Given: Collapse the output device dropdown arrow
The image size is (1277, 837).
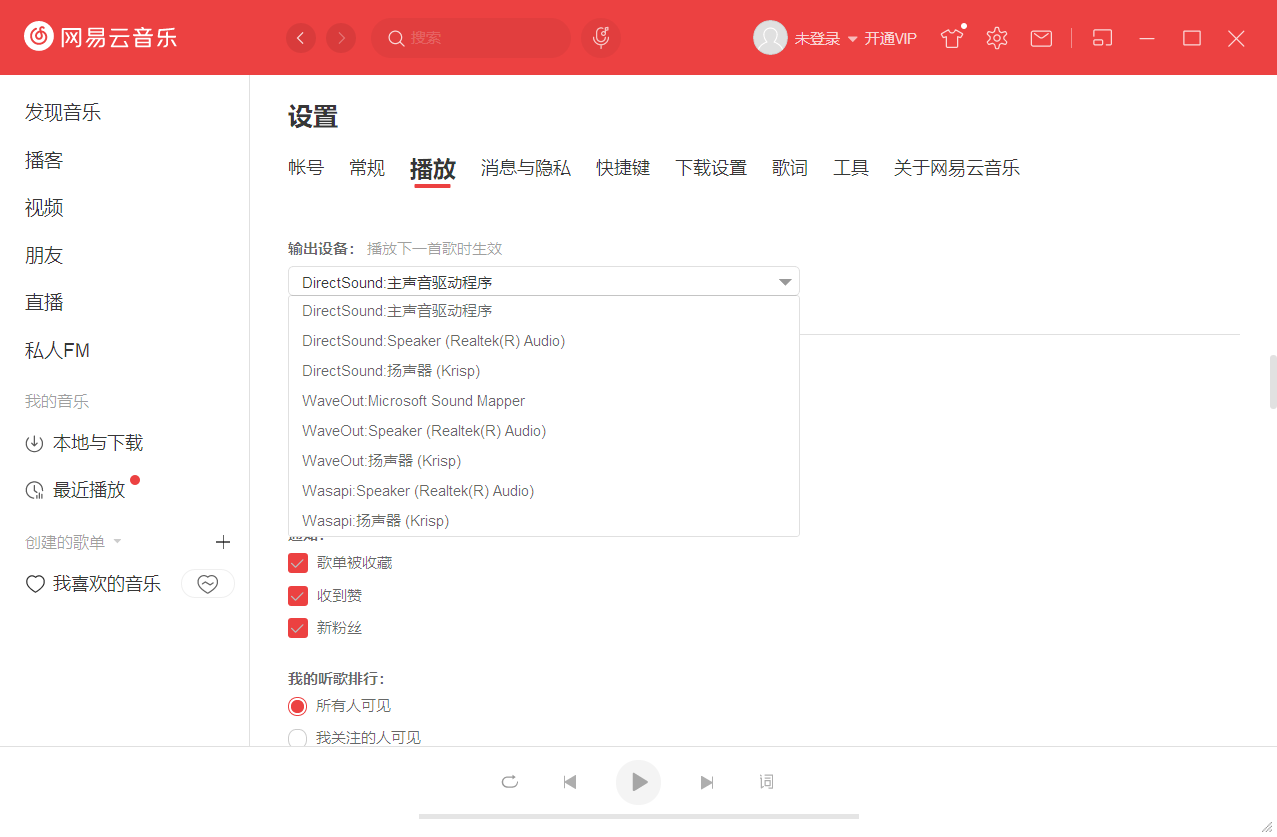Looking at the screenshot, I should [x=785, y=282].
